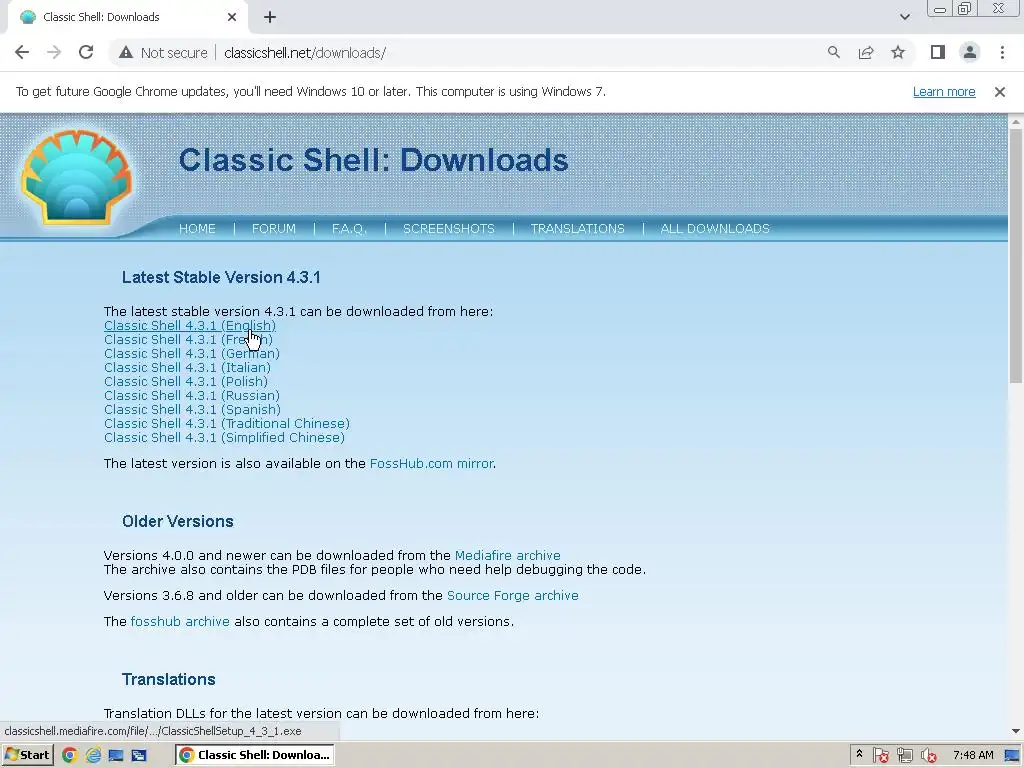Download Classic Shell 4.3.1 (French)
The height and width of the screenshot is (768, 1024).
[188, 340]
